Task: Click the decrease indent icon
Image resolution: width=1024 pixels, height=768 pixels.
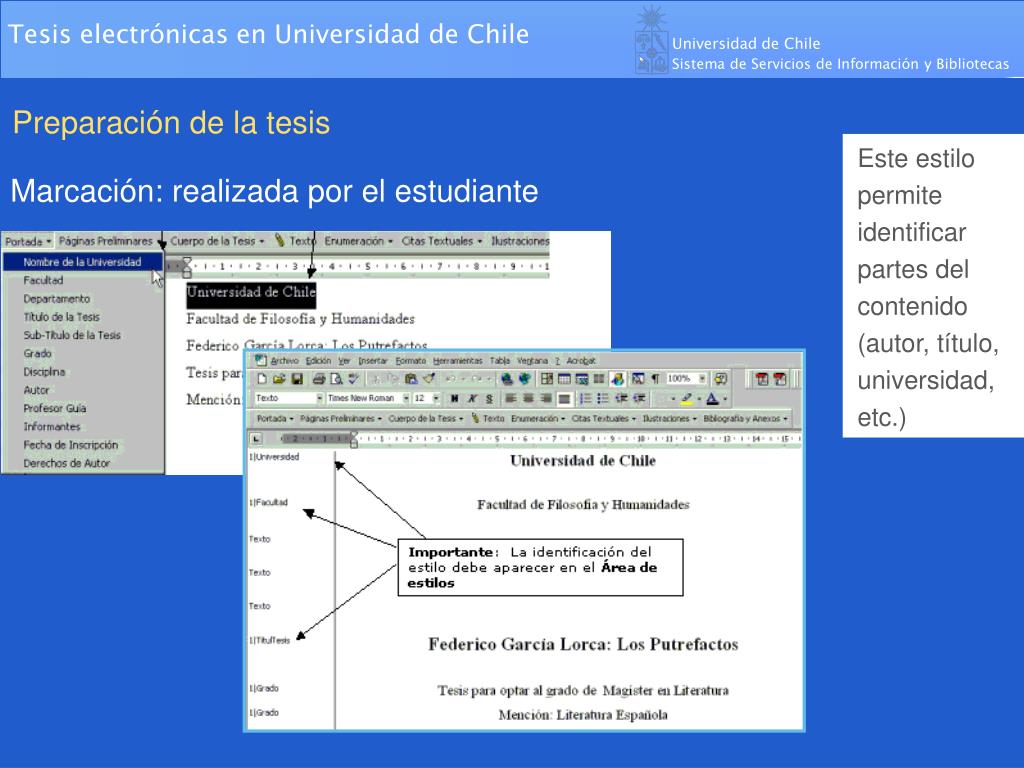Action: (x=621, y=398)
